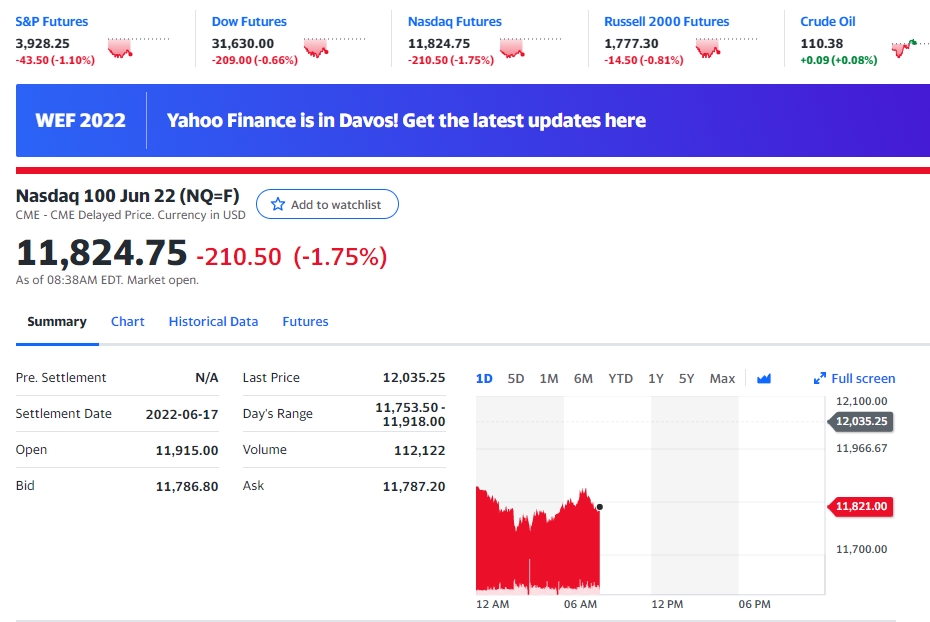The image size is (930, 622).
Task: Open the Dow Futures mini sparkline chart
Action: pyautogui.click(x=335, y=47)
